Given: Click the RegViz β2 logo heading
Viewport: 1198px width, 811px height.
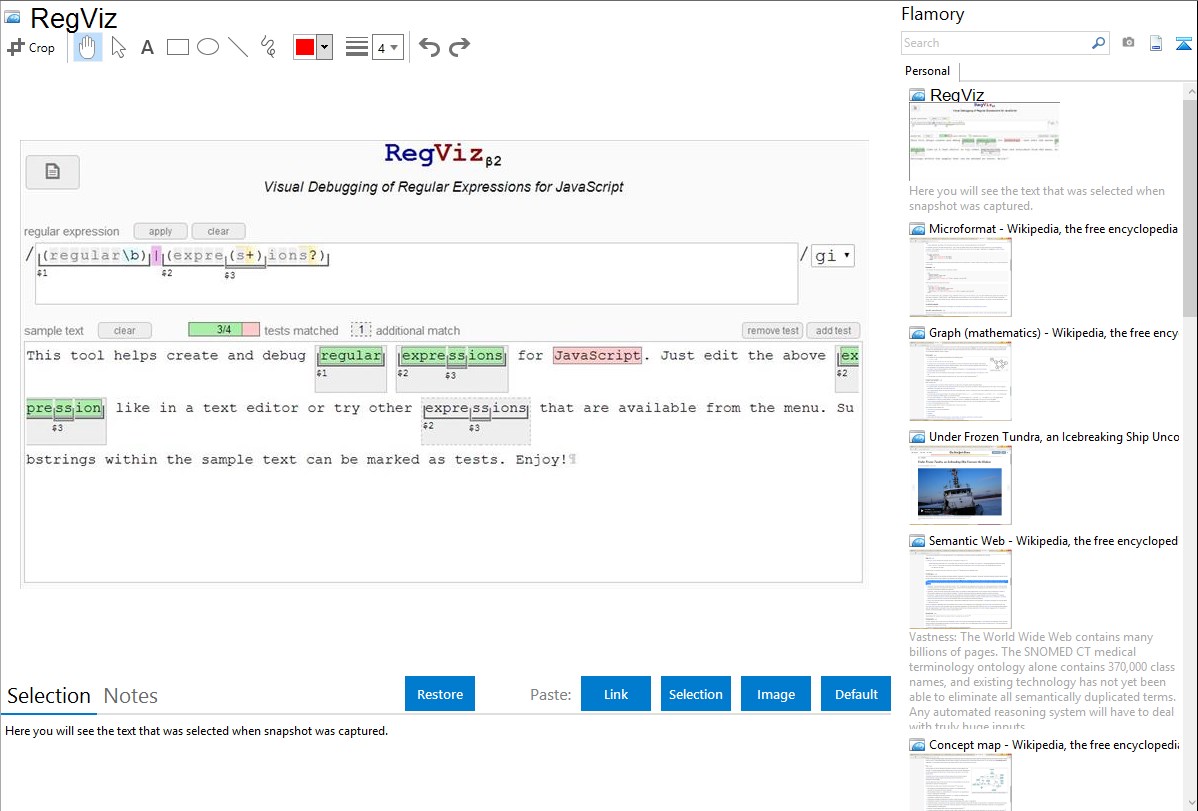Looking at the screenshot, I should tap(443, 154).
